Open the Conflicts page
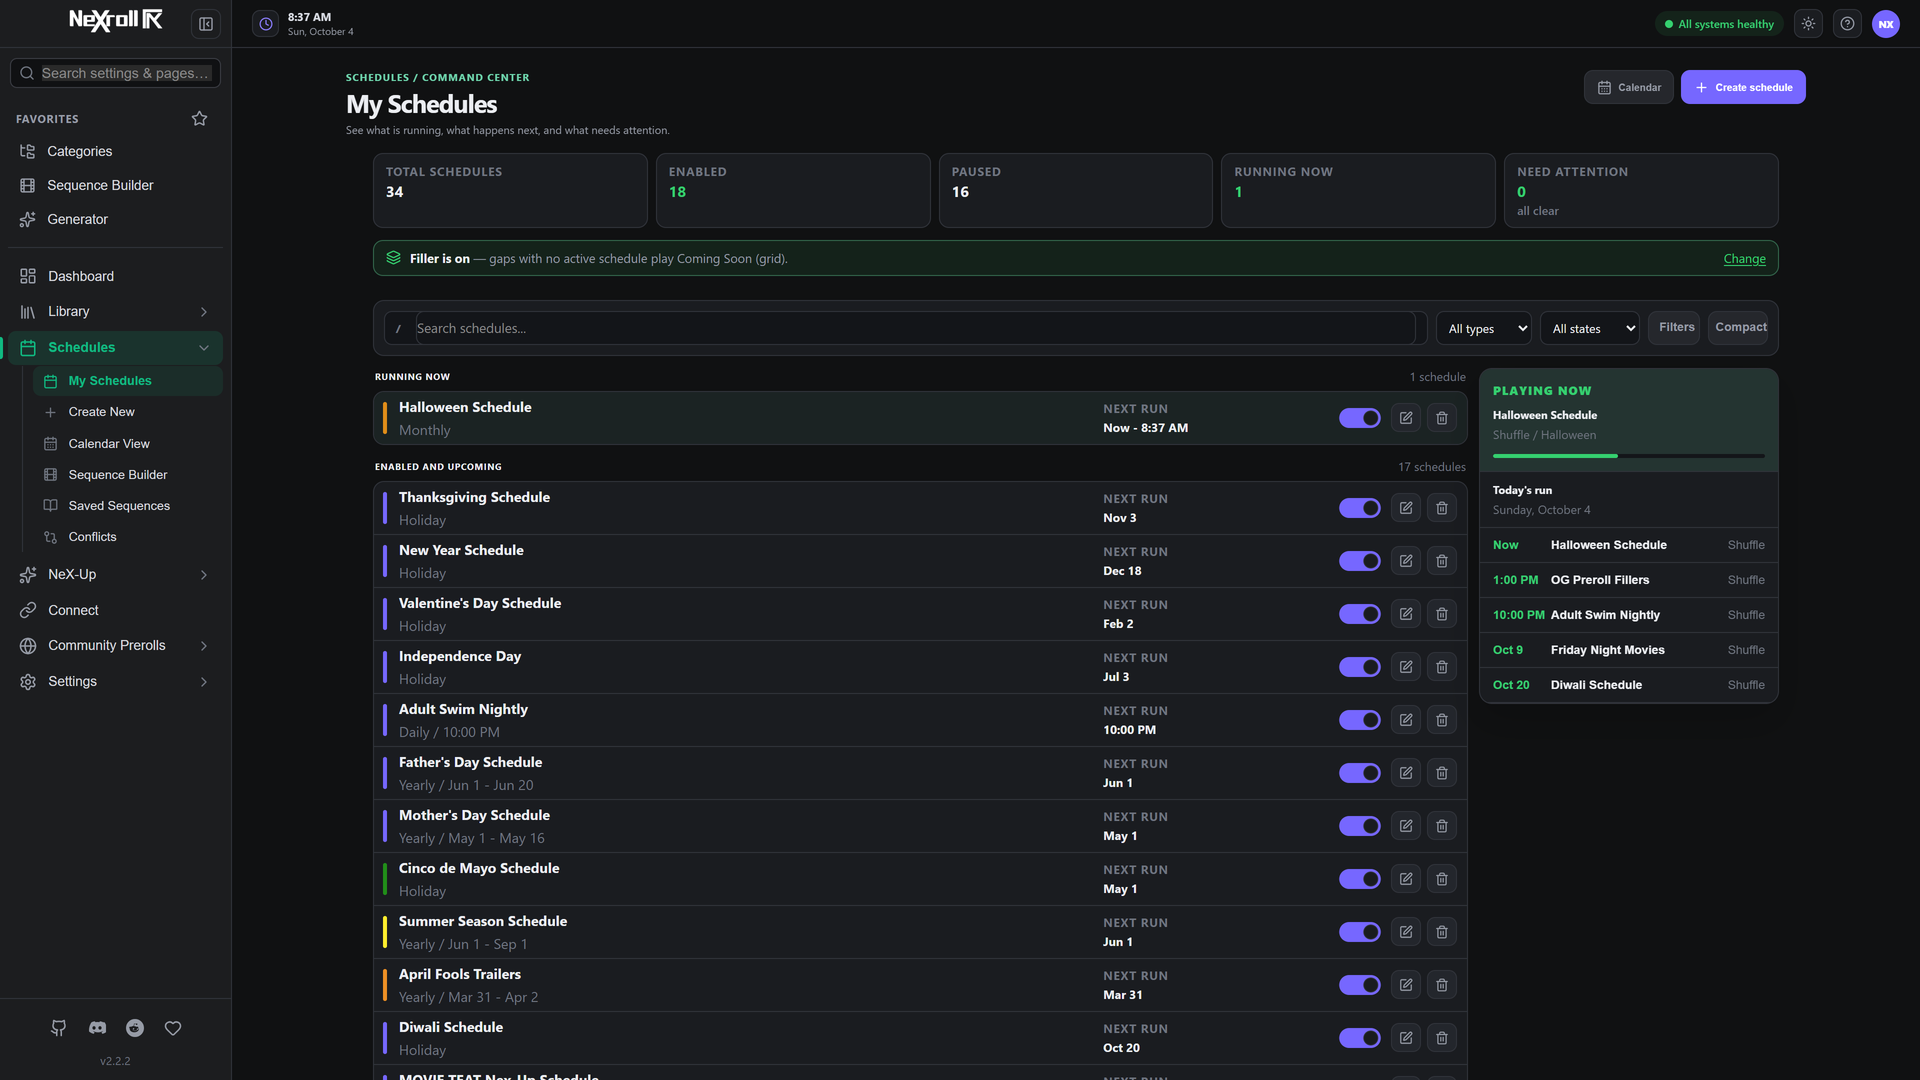The height and width of the screenshot is (1080, 1920). point(127,537)
